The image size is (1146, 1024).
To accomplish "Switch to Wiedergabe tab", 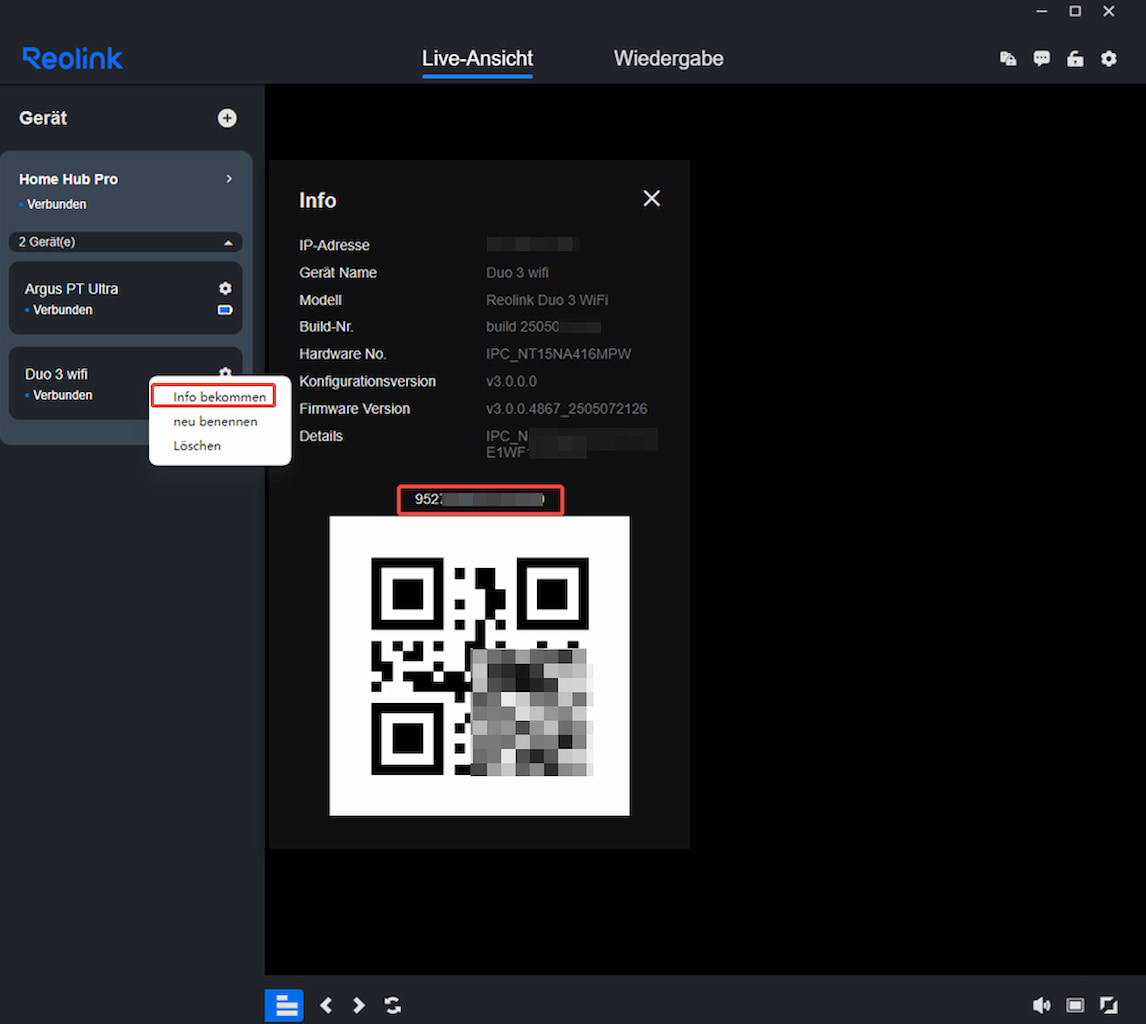I will 669,58.
